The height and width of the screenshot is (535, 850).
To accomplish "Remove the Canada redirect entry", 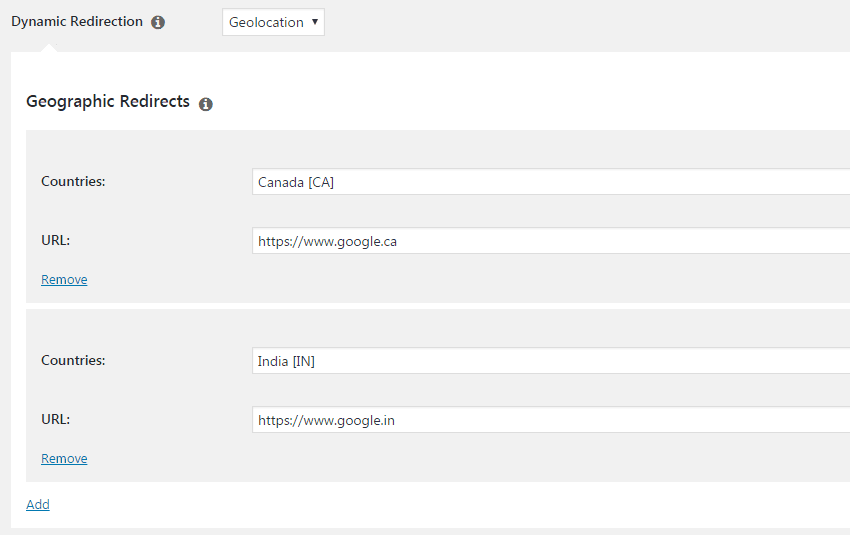I will click(64, 280).
